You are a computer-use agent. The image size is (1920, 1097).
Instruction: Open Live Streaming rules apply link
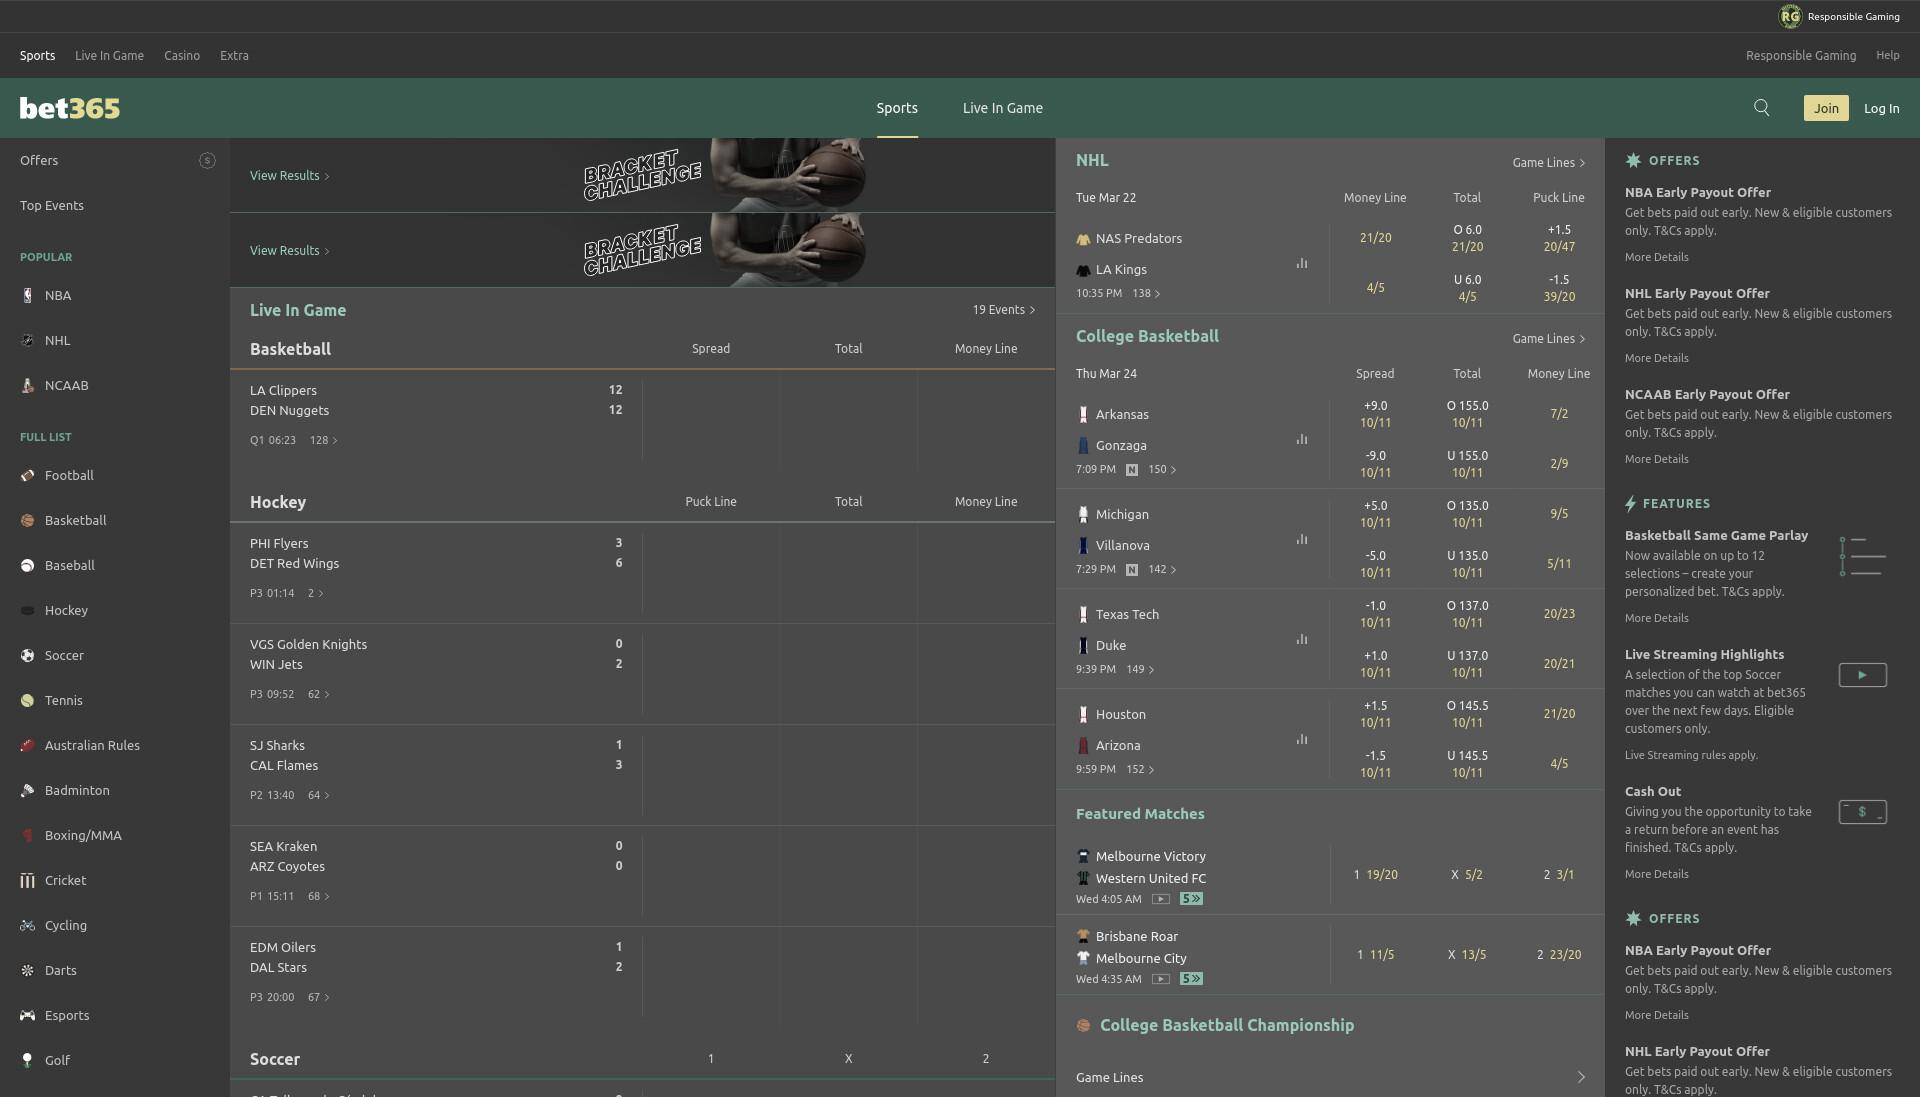click(1691, 755)
